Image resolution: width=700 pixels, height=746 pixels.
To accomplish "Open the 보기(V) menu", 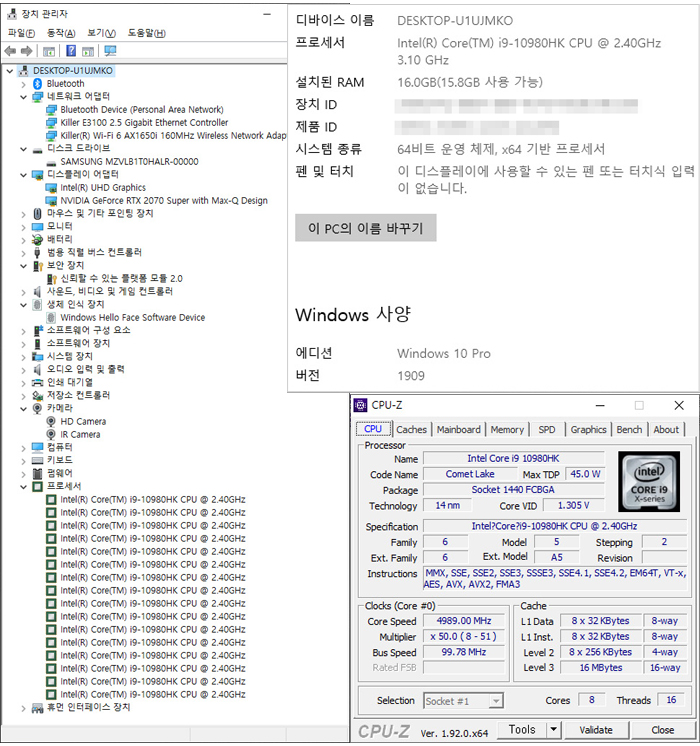I will coord(101,33).
